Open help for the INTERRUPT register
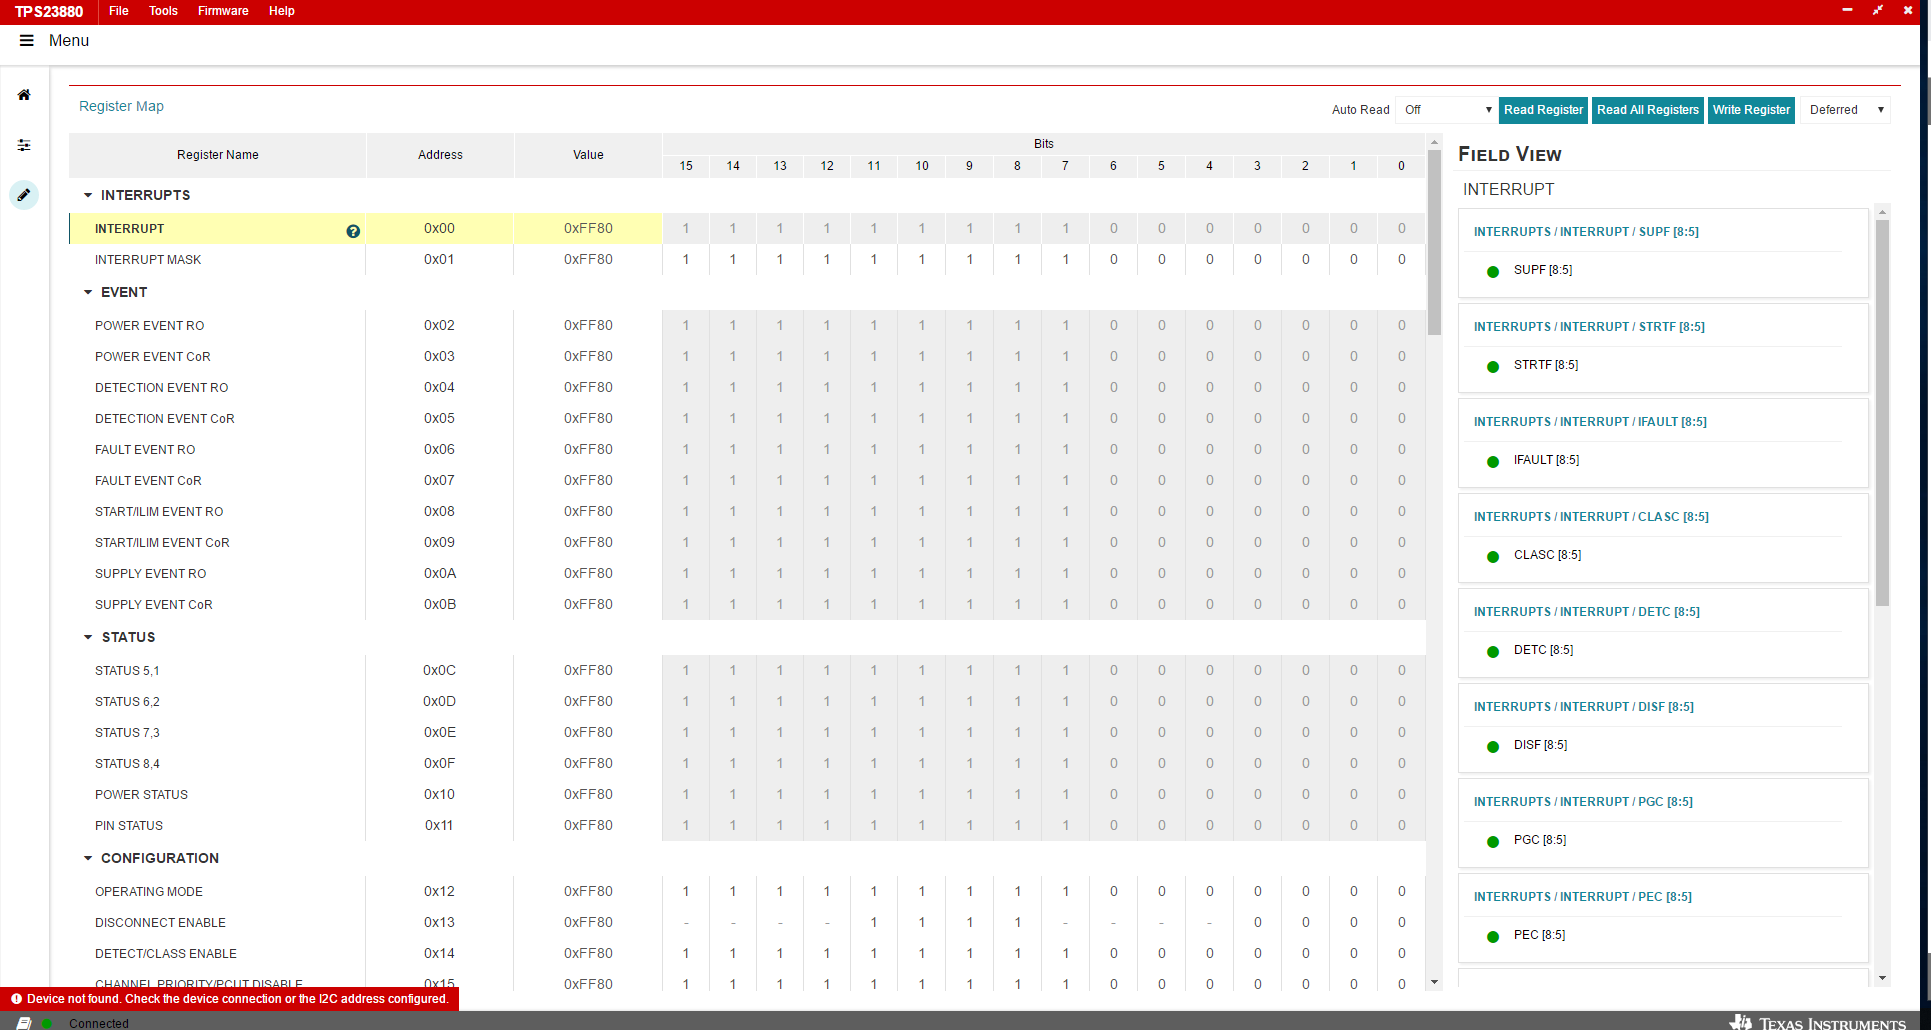 tap(353, 231)
